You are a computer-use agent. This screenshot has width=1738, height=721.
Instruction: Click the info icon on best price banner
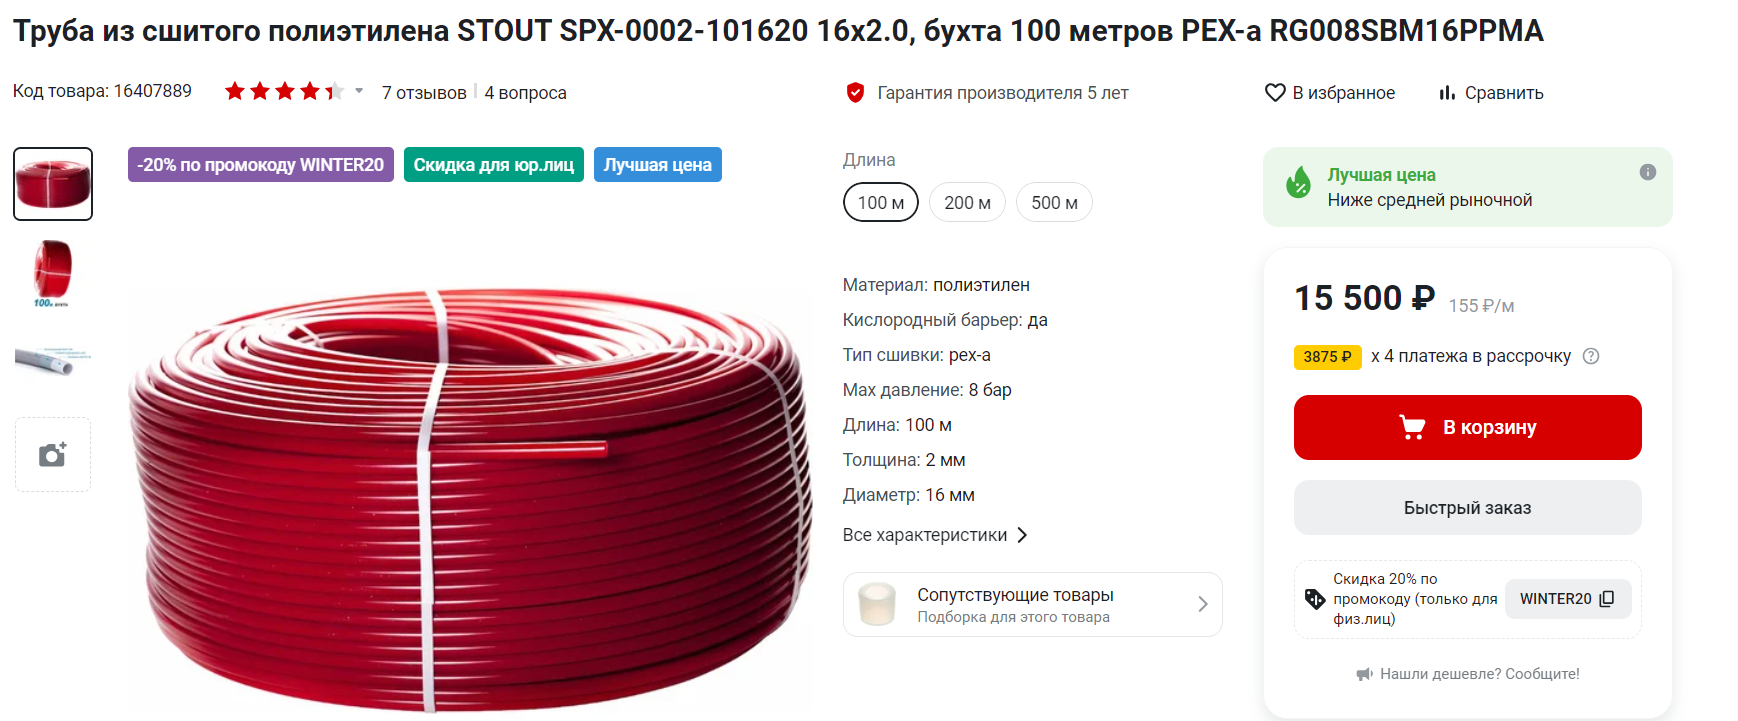(1648, 172)
